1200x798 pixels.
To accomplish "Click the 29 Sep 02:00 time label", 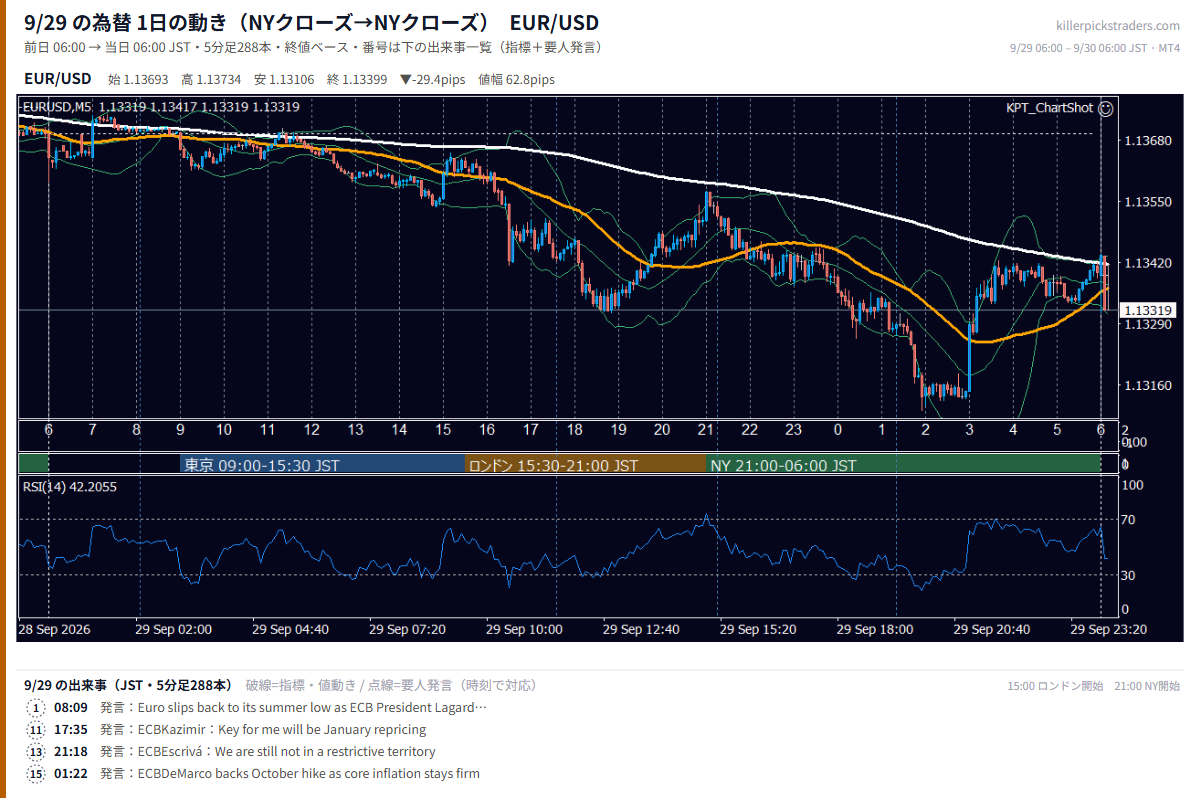I will pyautogui.click(x=175, y=630).
